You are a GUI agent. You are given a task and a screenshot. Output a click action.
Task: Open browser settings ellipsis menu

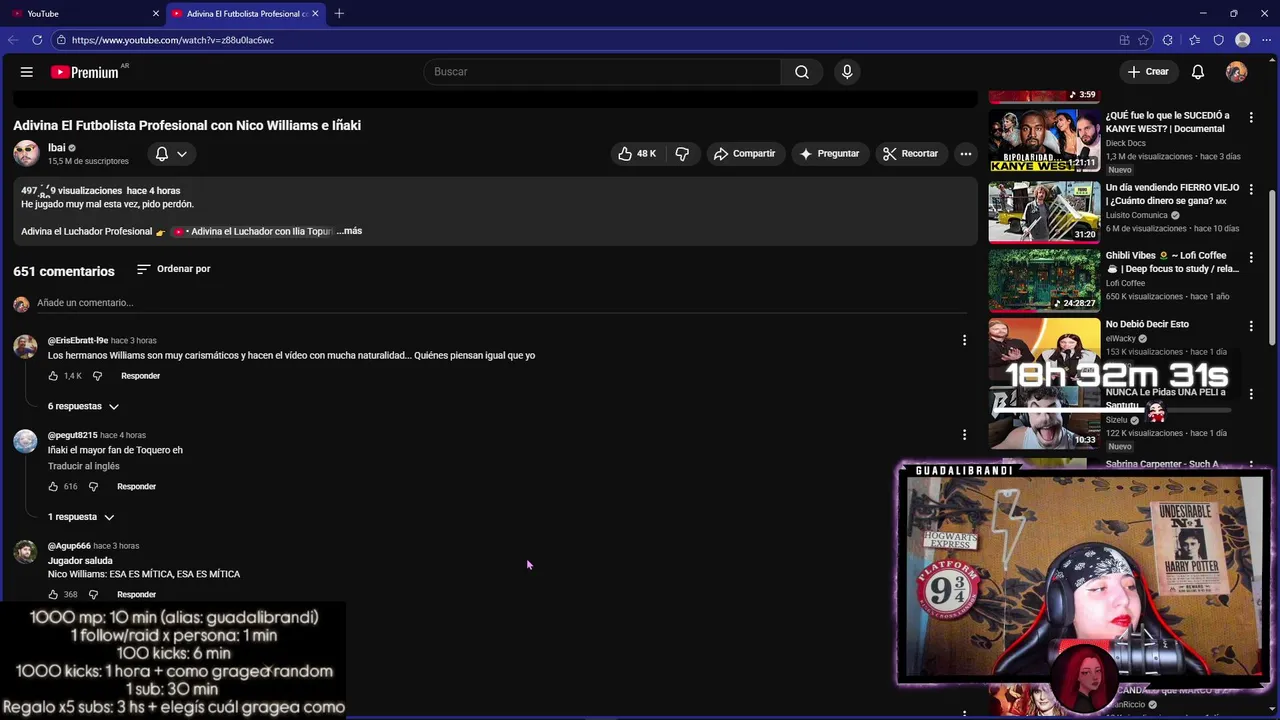pos(1267,40)
